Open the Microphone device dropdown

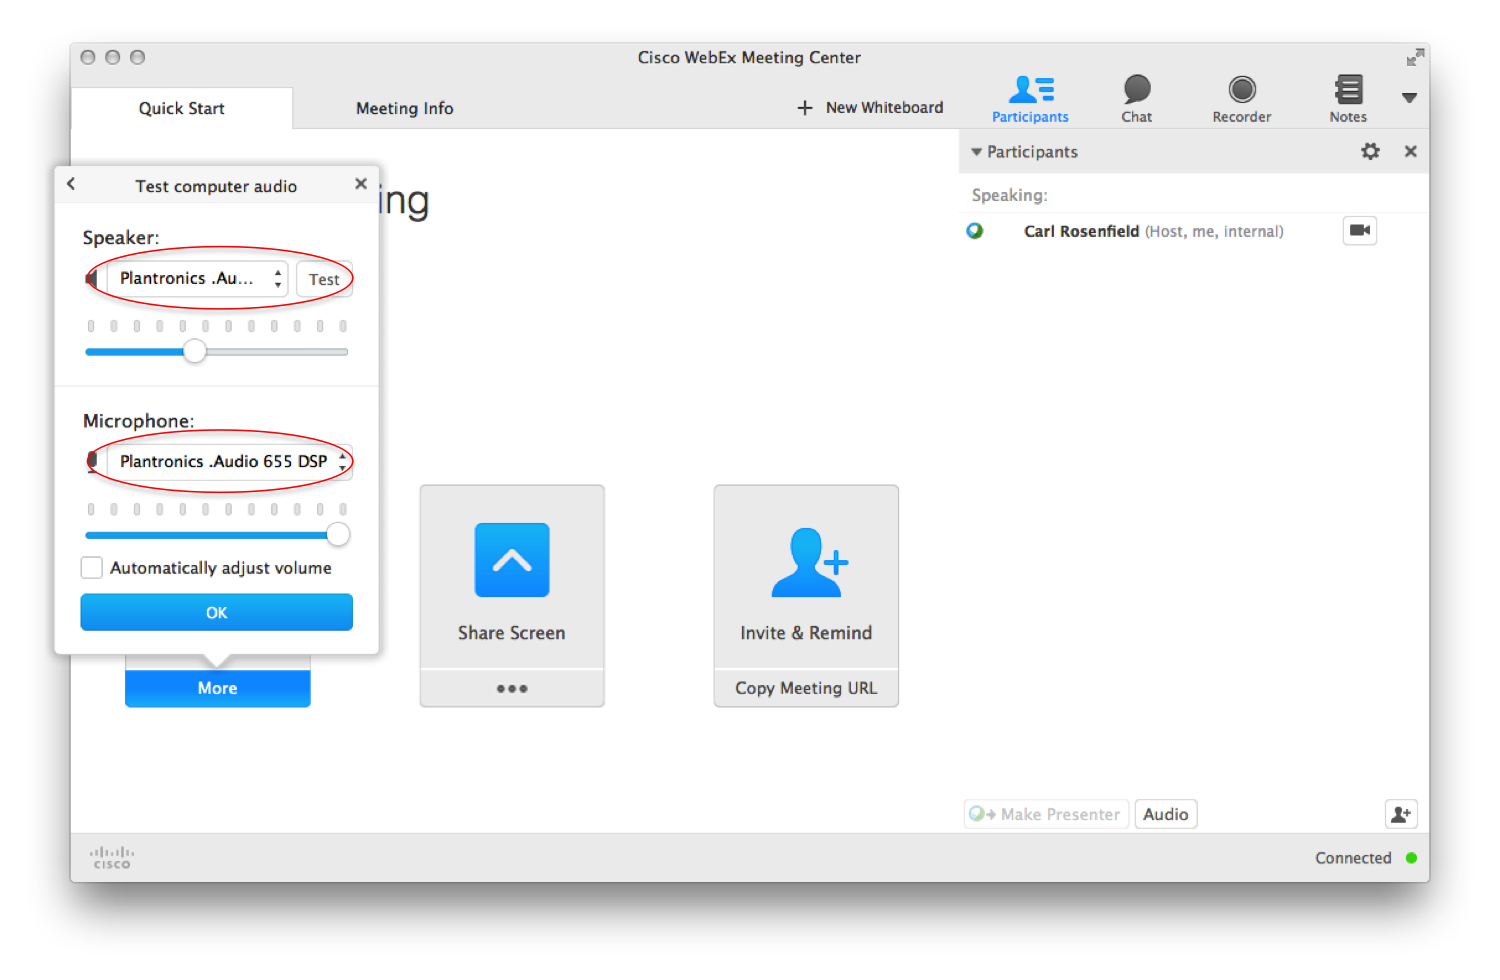229,461
